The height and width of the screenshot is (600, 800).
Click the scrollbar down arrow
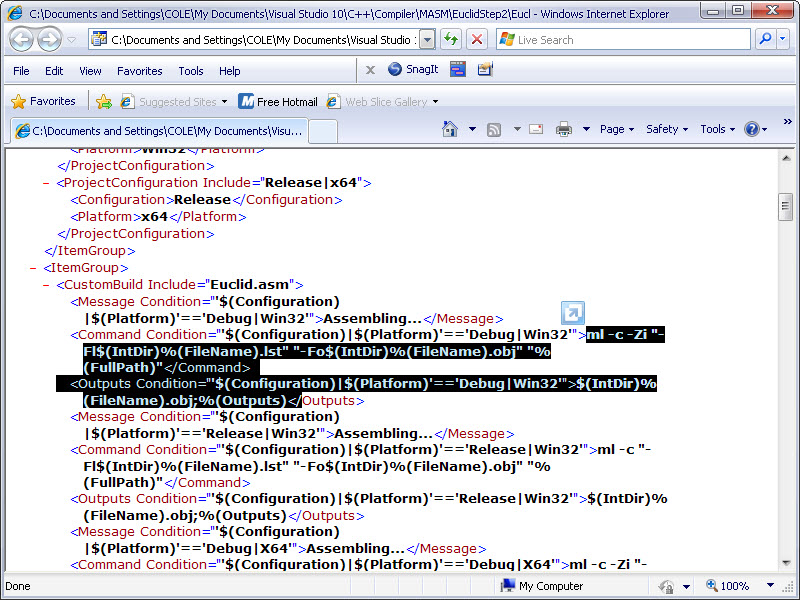(x=786, y=562)
